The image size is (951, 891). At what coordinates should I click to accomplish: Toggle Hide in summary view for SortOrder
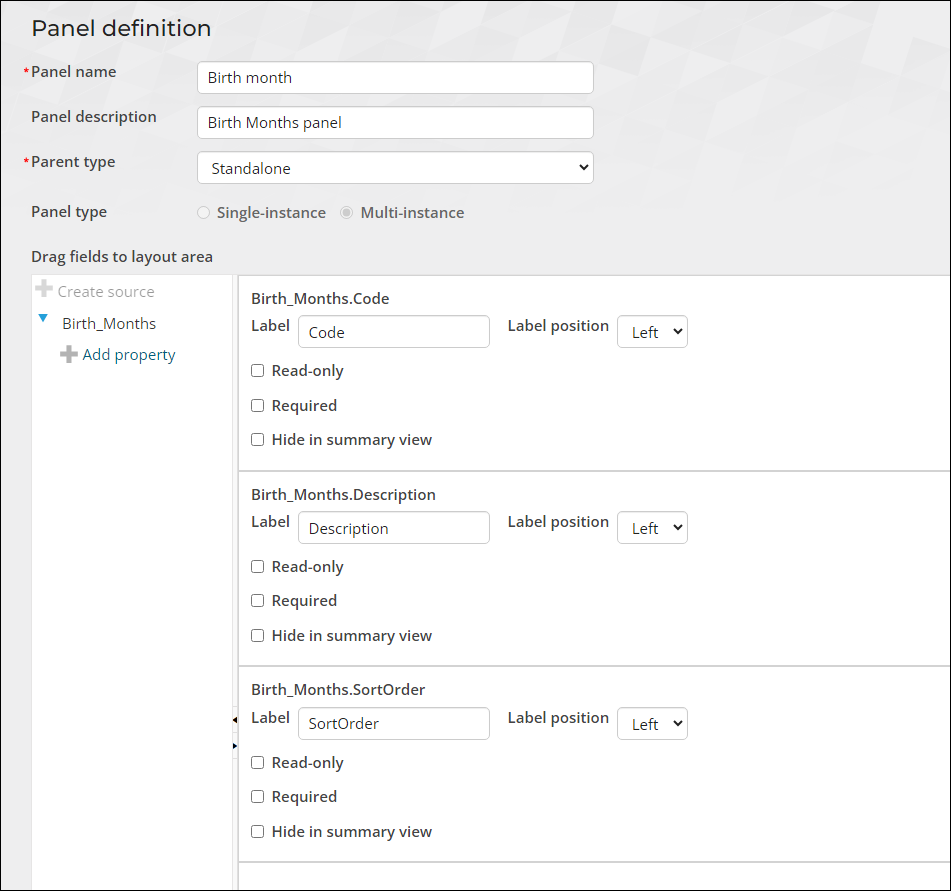click(x=258, y=832)
